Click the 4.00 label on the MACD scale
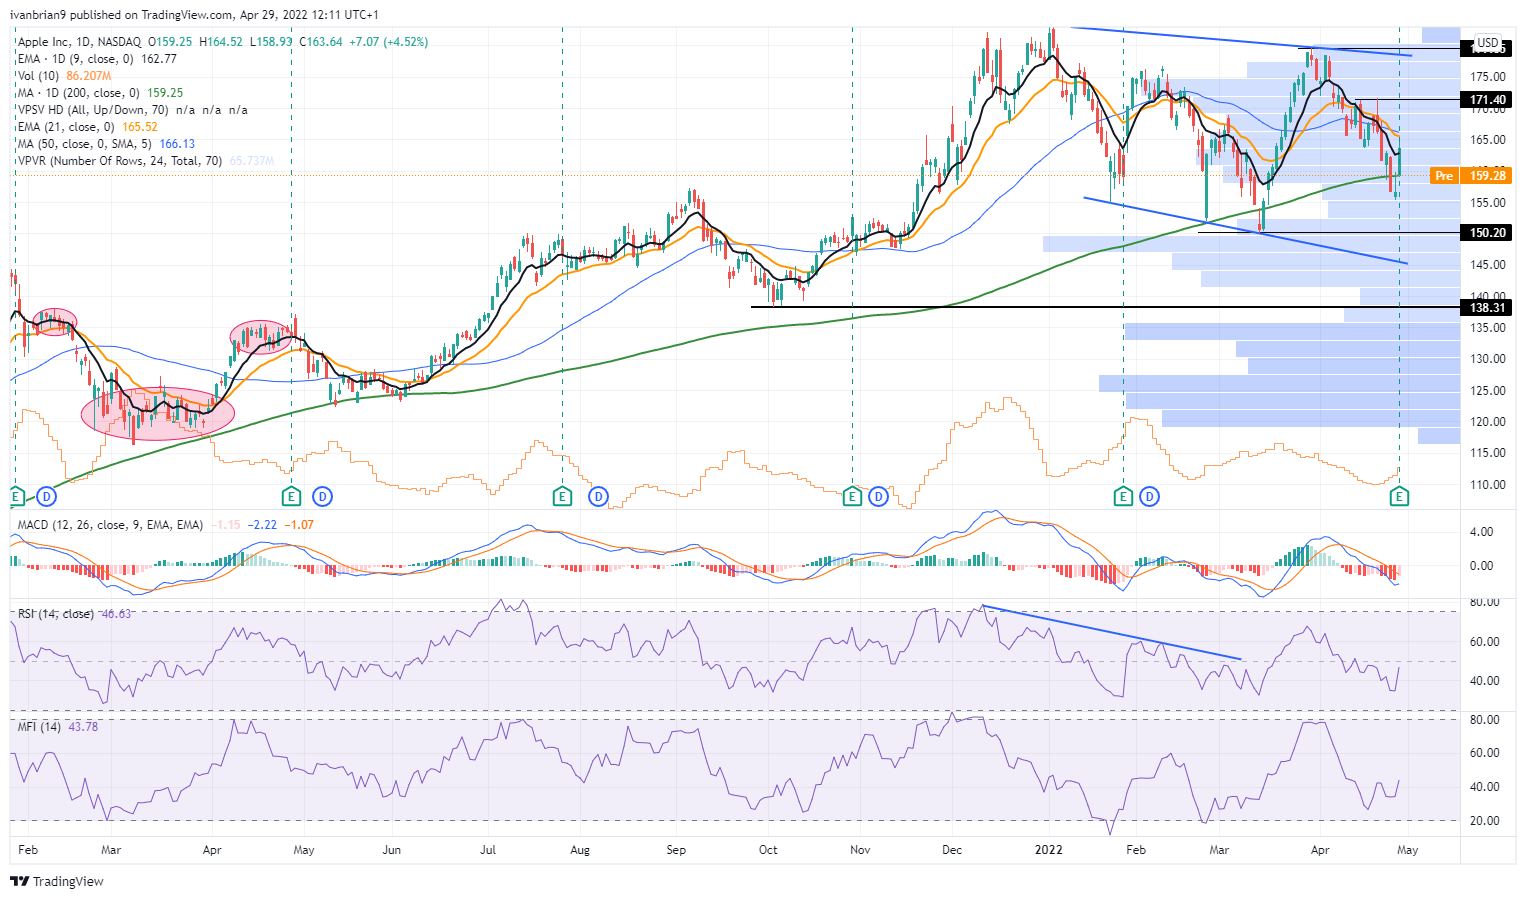1526x899 pixels. tap(1482, 532)
